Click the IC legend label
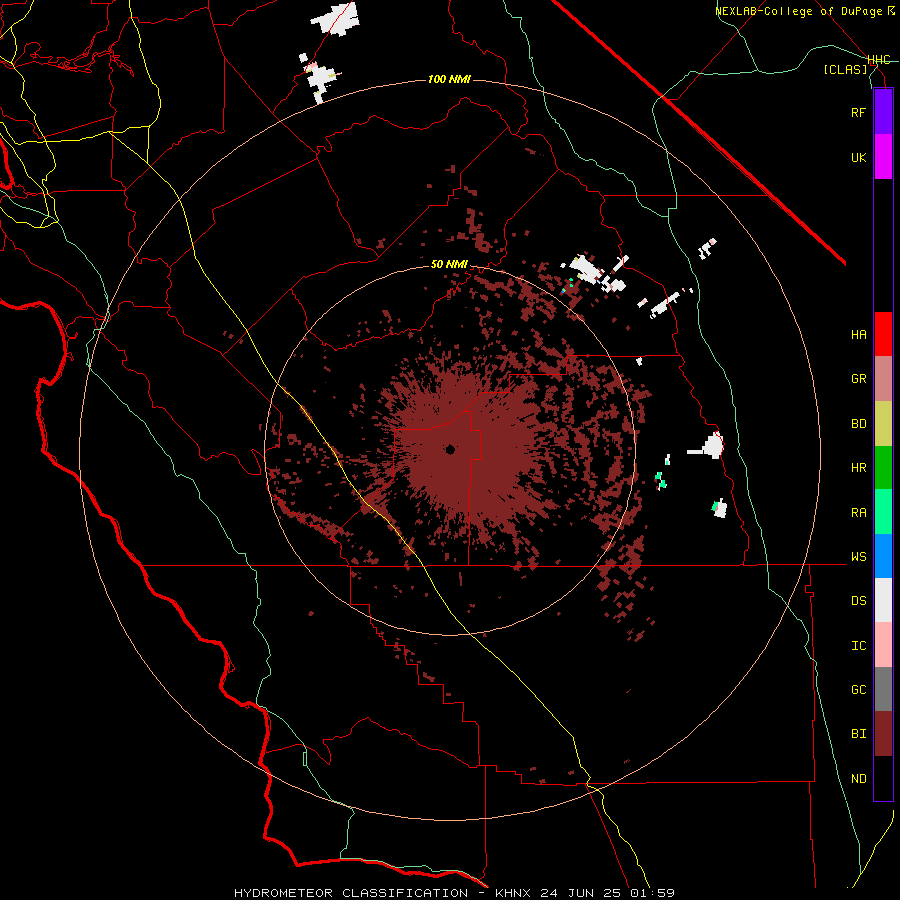The width and height of the screenshot is (900, 900). 858,645
